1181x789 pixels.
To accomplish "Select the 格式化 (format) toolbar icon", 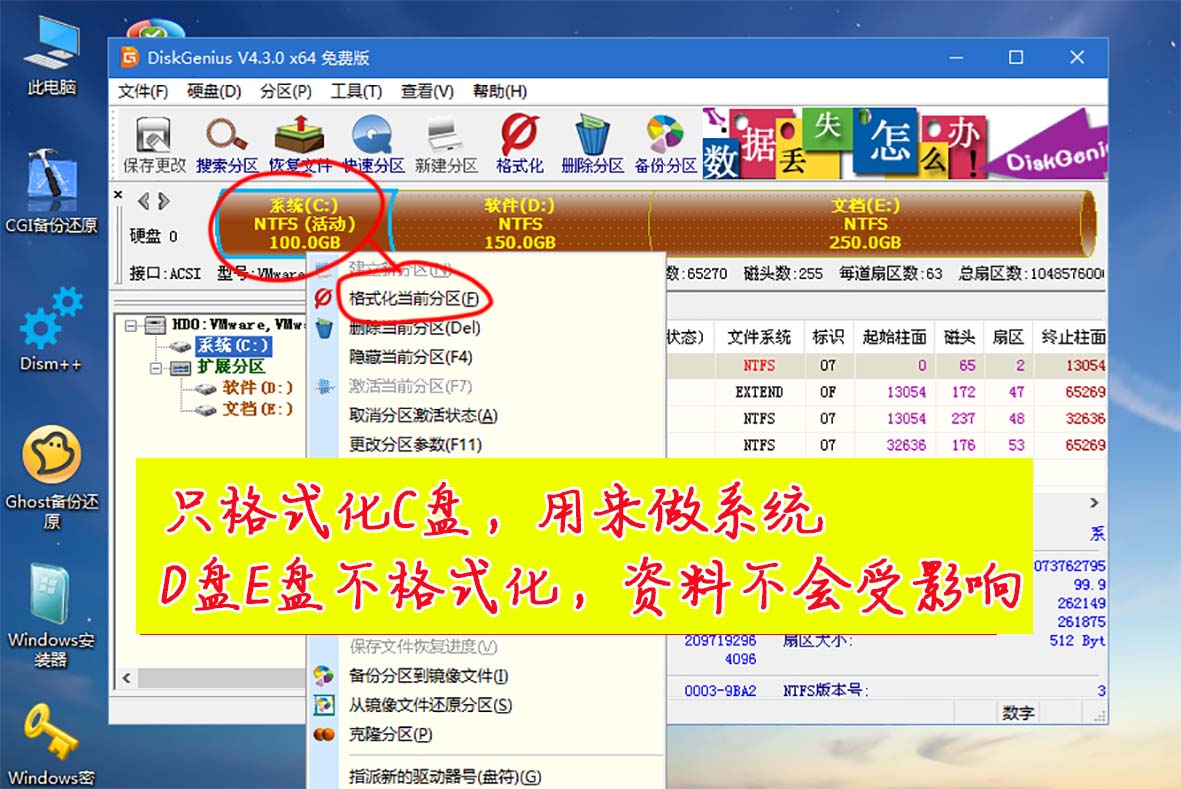I will (518, 143).
